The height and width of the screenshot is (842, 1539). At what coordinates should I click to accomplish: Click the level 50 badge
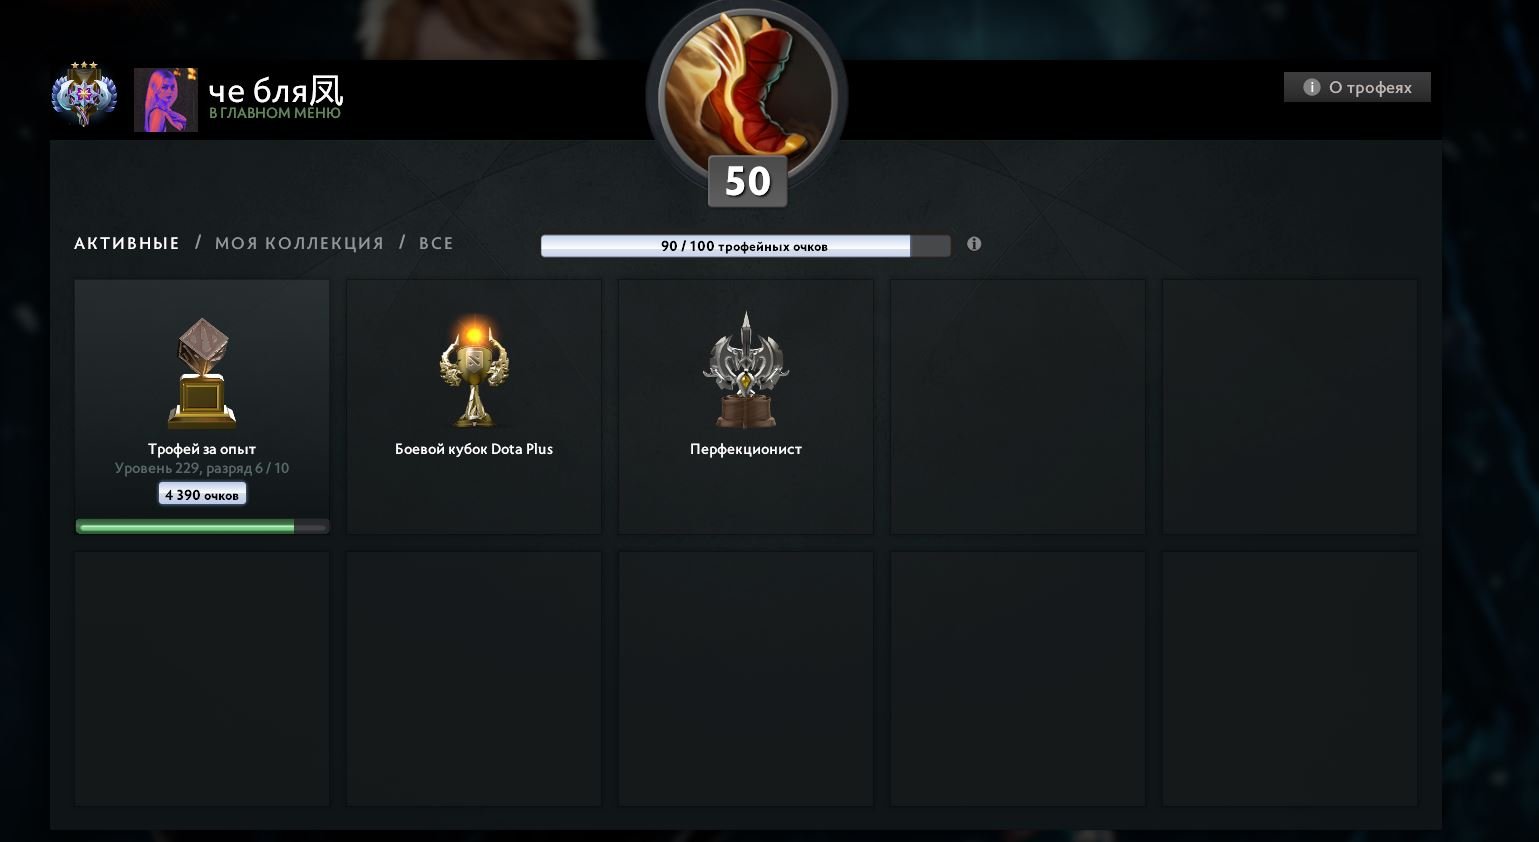[x=747, y=181]
